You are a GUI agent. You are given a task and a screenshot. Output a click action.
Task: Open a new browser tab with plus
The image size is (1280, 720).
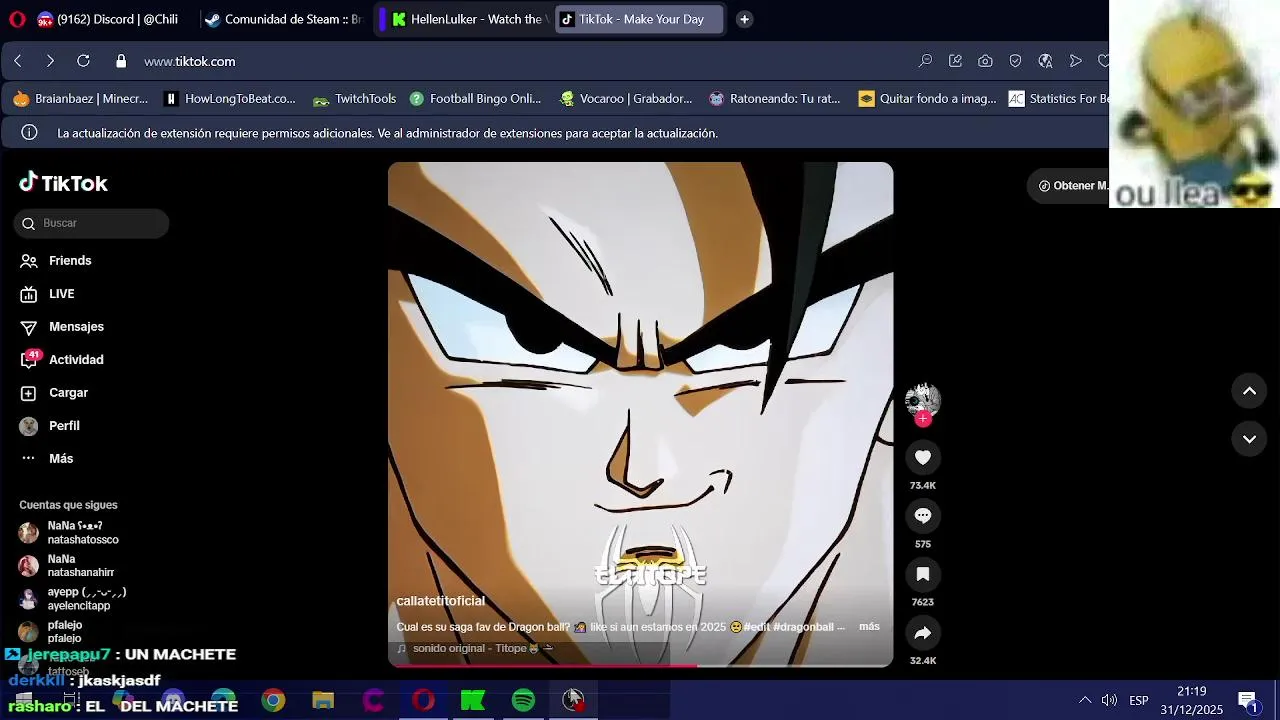pos(744,19)
